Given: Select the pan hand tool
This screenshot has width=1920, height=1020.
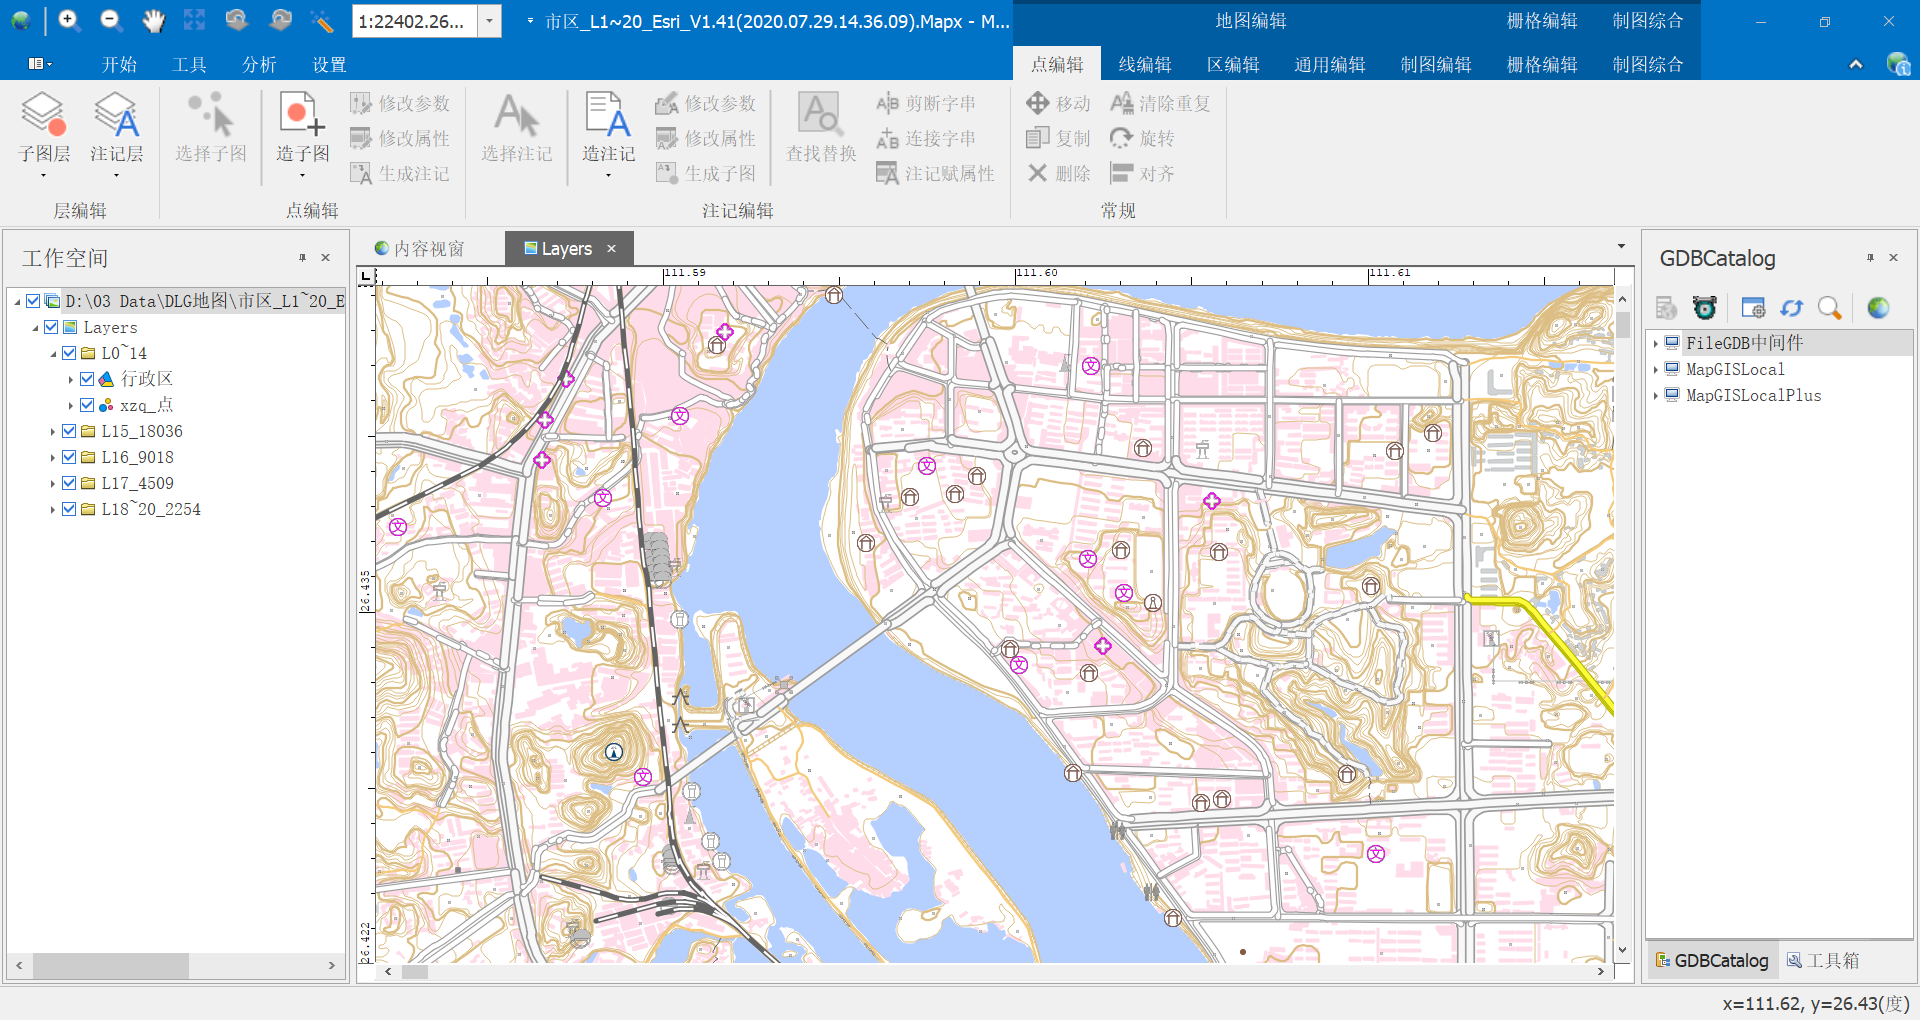Looking at the screenshot, I should tap(153, 20).
